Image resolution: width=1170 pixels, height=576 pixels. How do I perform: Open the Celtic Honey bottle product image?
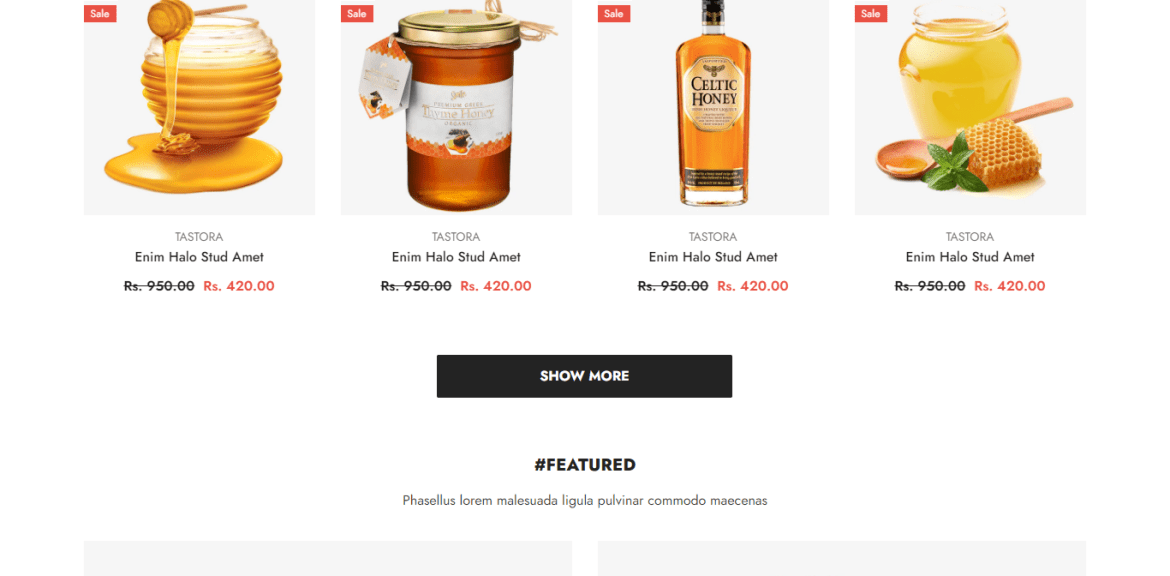[713, 107]
